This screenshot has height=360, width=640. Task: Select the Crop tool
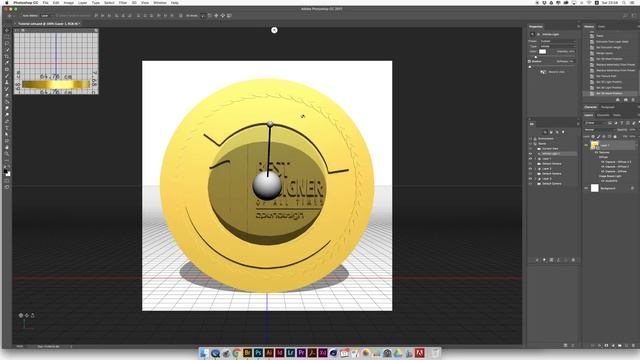7,56
